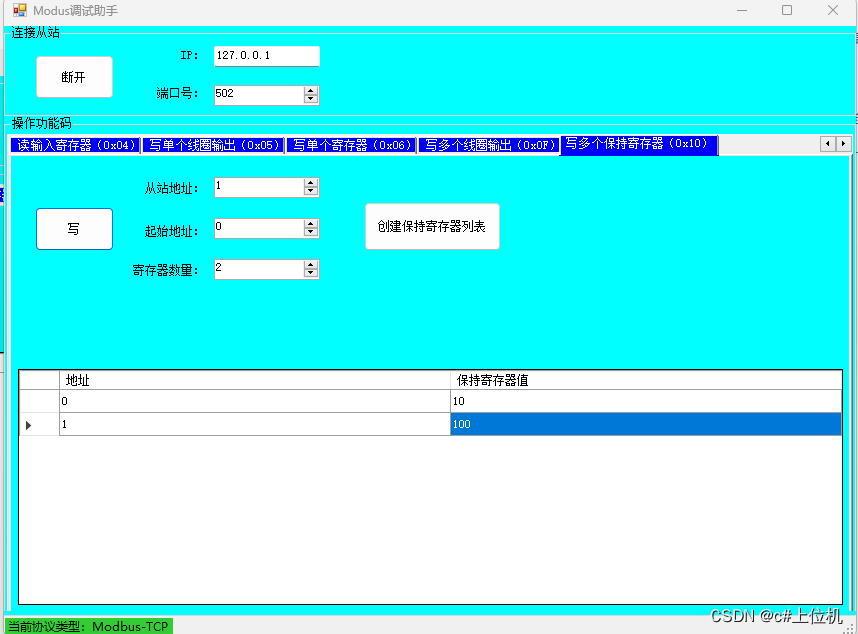Increment the 端口号 value with its up arrow
858x634 pixels.
311,90
